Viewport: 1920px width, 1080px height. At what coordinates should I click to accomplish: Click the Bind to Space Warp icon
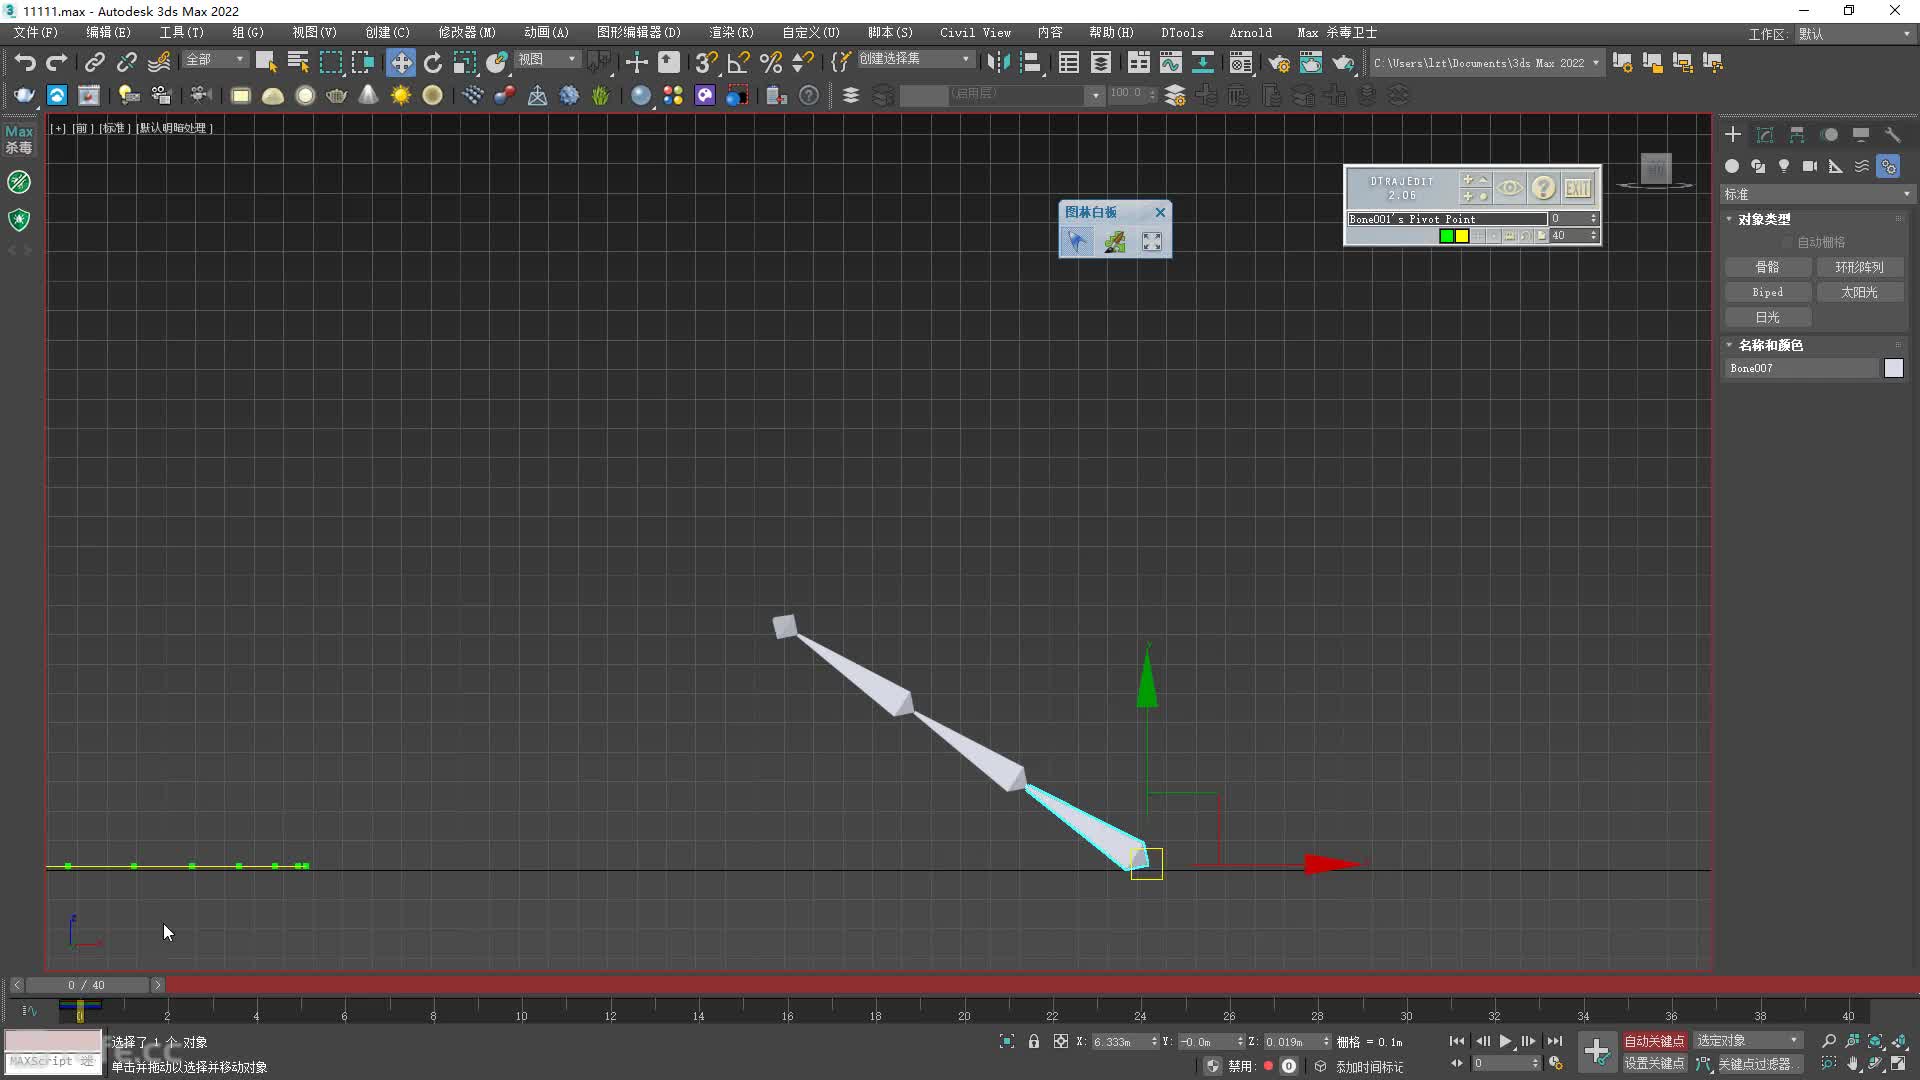pyautogui.click(x=159, y=62)
